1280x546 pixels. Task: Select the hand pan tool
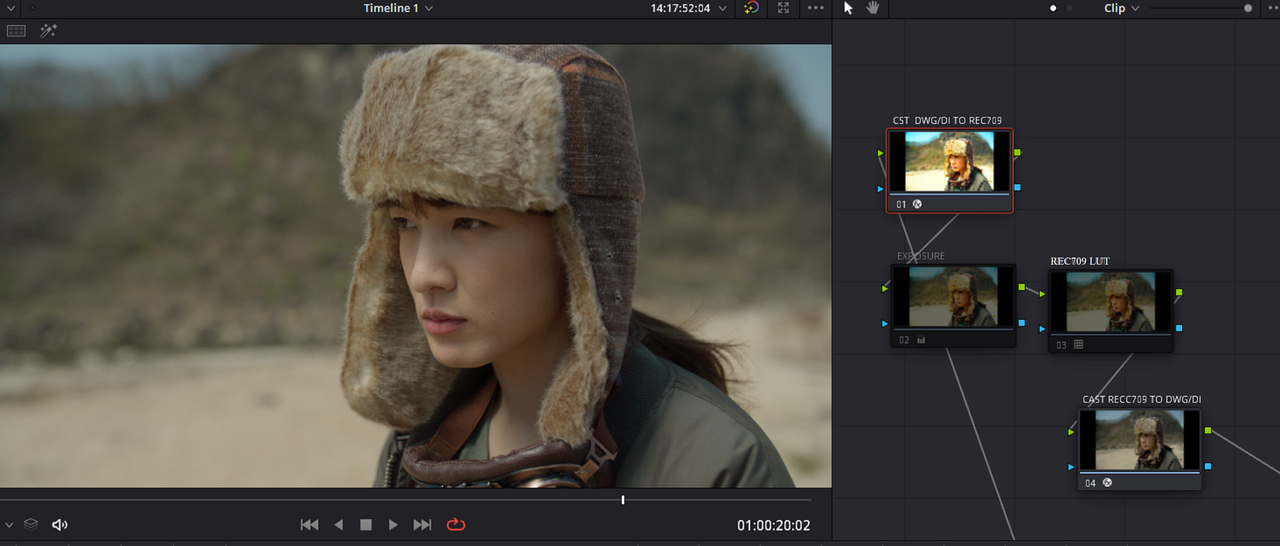click(872, 8)
